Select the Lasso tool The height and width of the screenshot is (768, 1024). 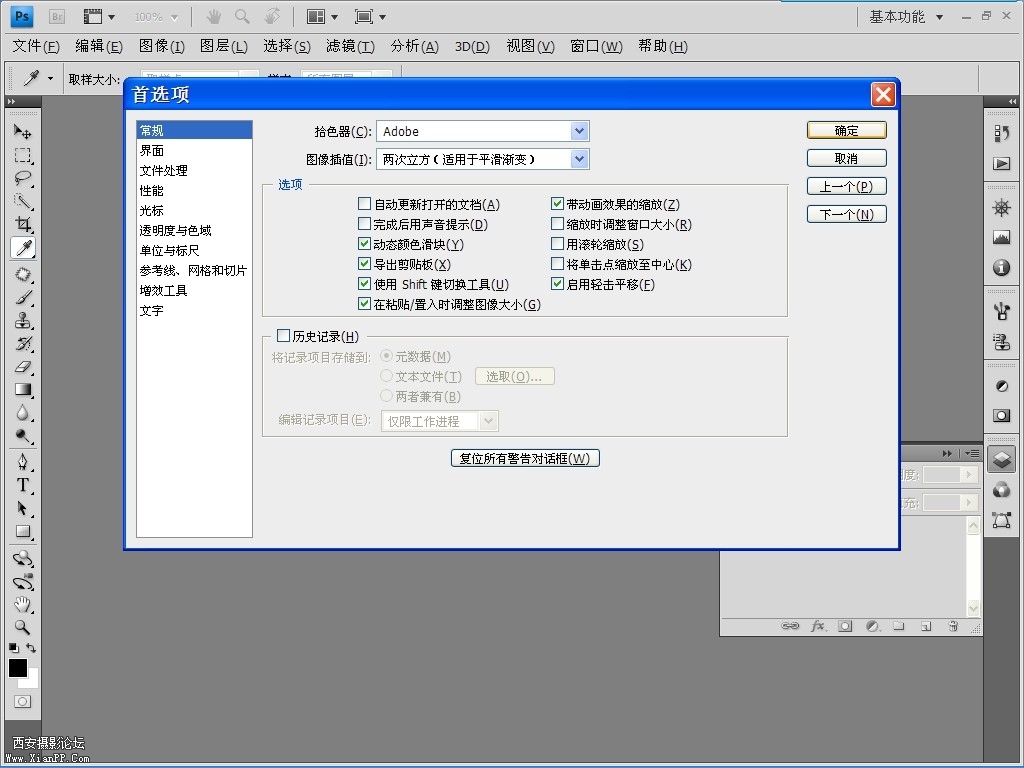[x=22, y=179]
